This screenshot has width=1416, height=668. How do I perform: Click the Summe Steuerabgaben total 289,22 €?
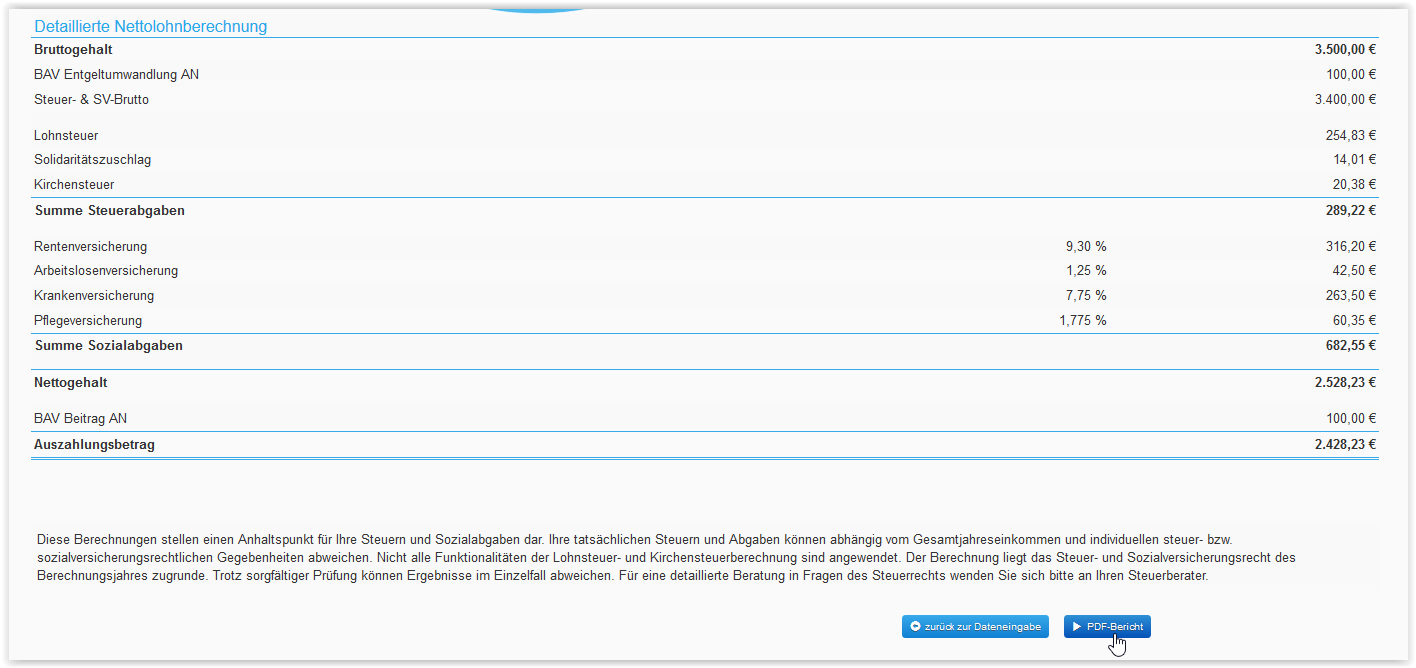click(1350, 211)
